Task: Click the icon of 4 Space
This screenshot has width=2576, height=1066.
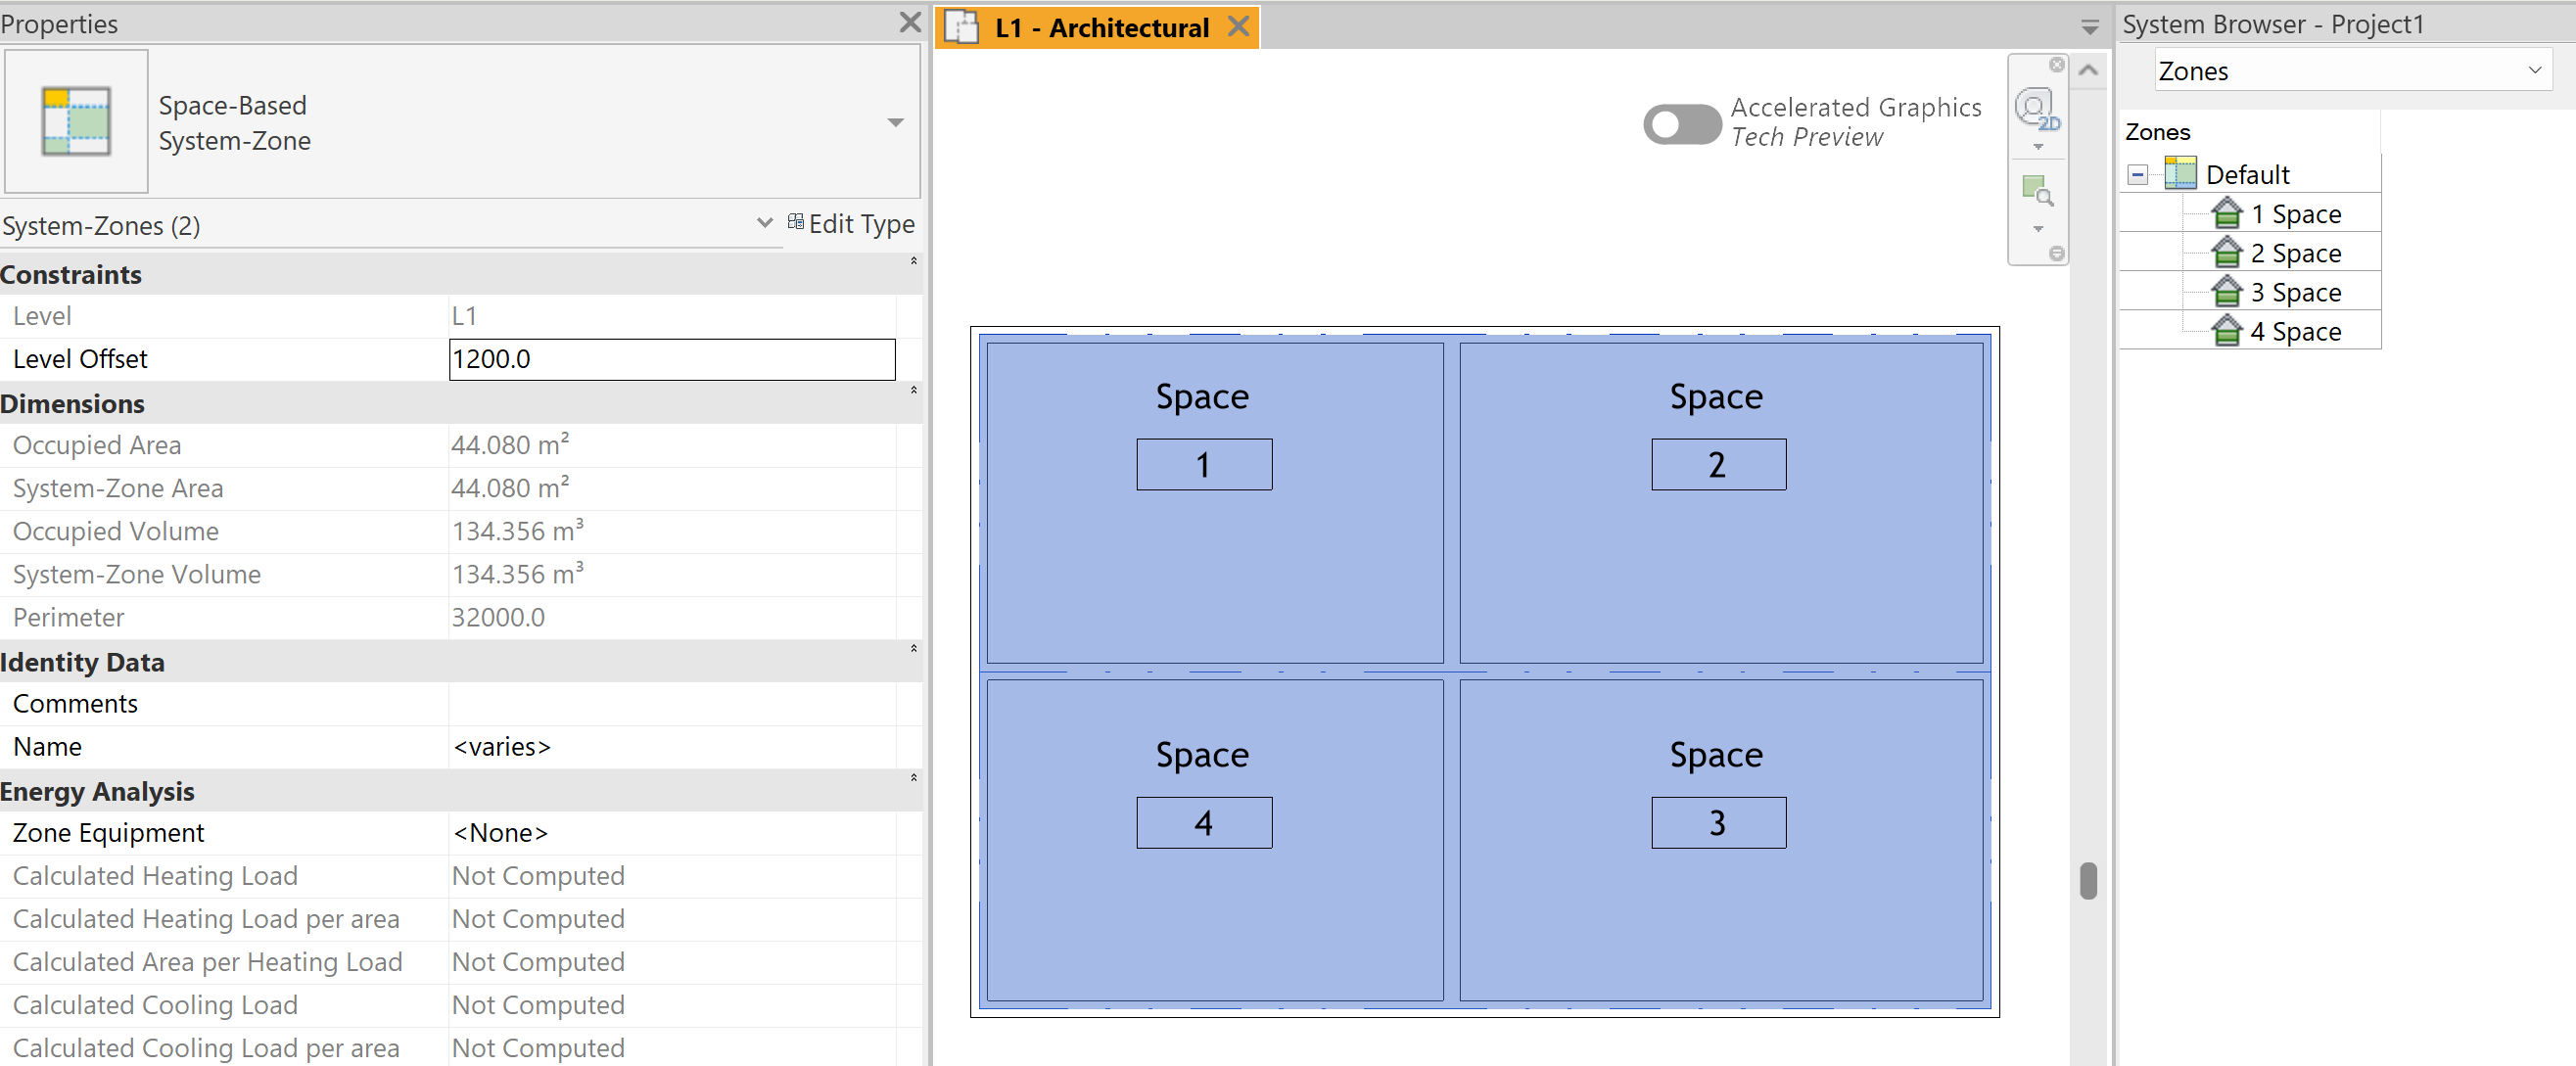Action: [2227, 330]
